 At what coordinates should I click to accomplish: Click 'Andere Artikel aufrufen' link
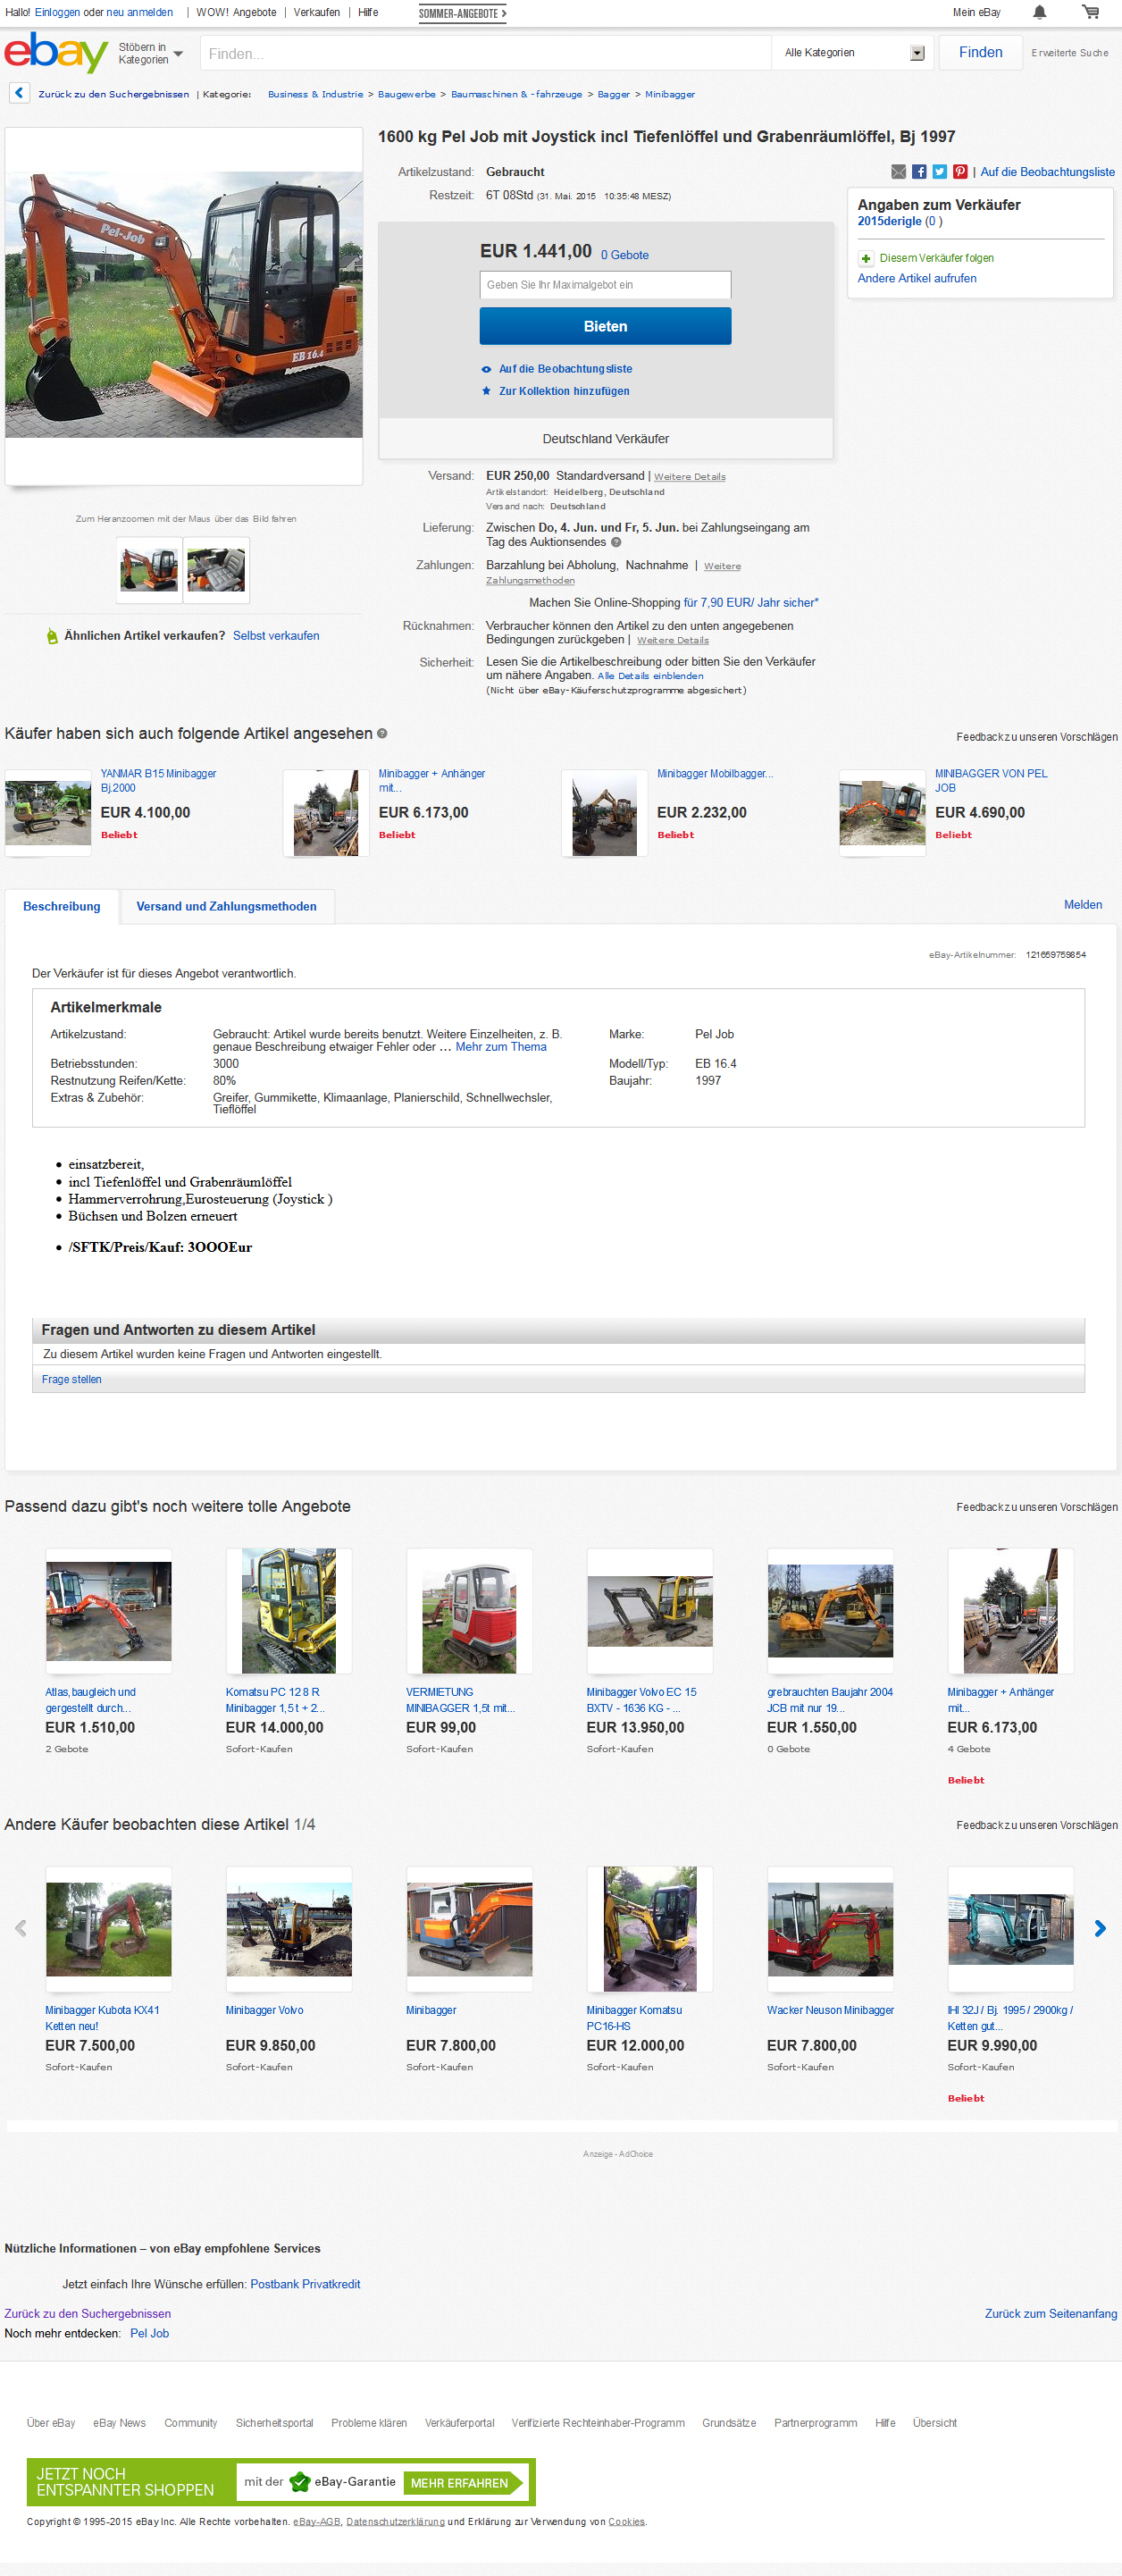point(917,279)
